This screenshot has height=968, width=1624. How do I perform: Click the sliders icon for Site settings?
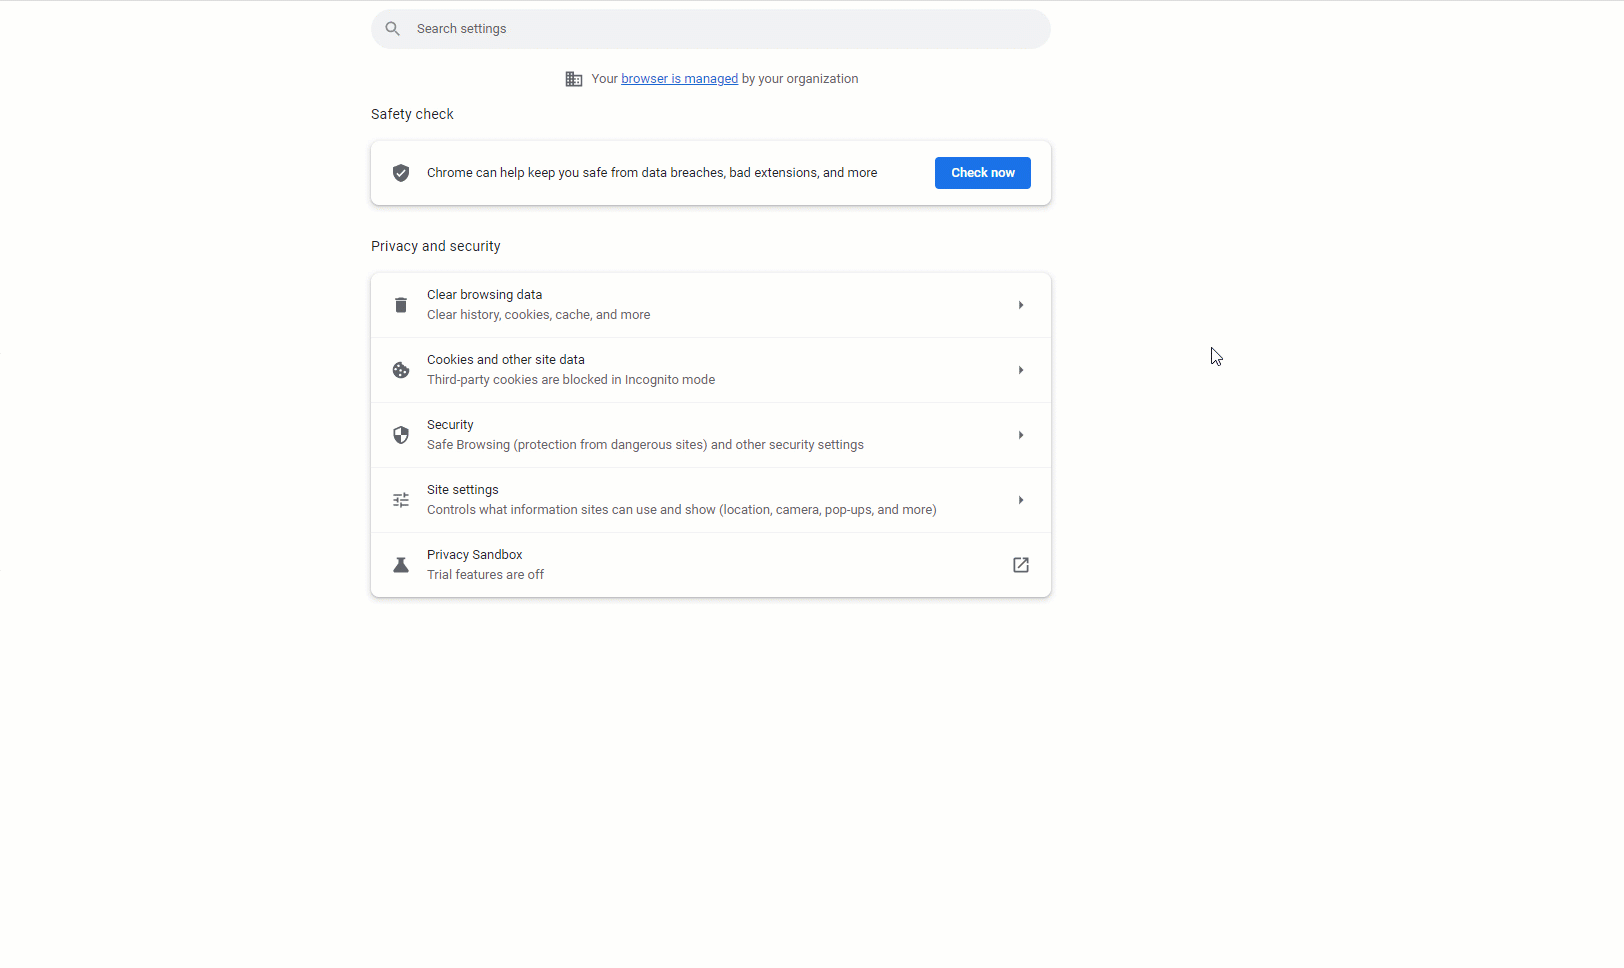[x=400, y=499]
